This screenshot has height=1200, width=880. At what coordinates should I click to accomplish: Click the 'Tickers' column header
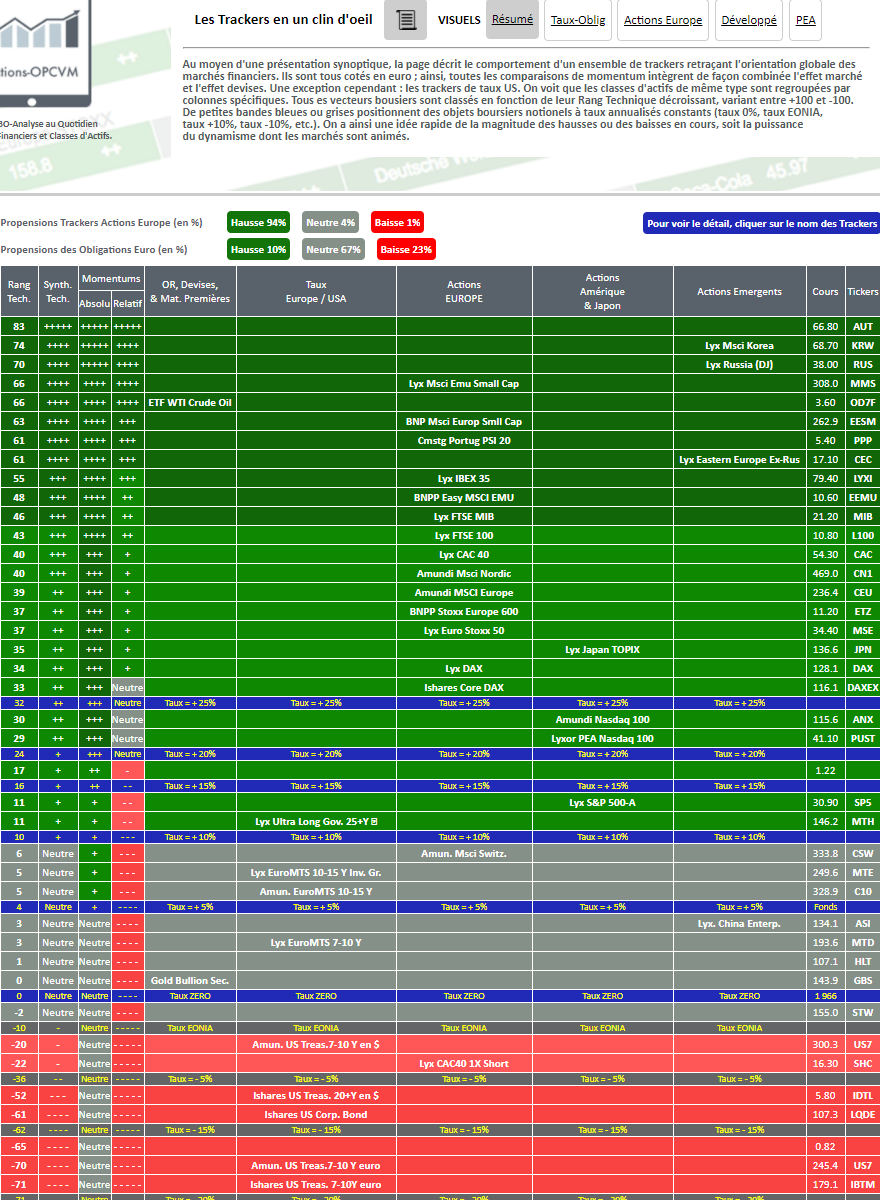coord(863,291)
